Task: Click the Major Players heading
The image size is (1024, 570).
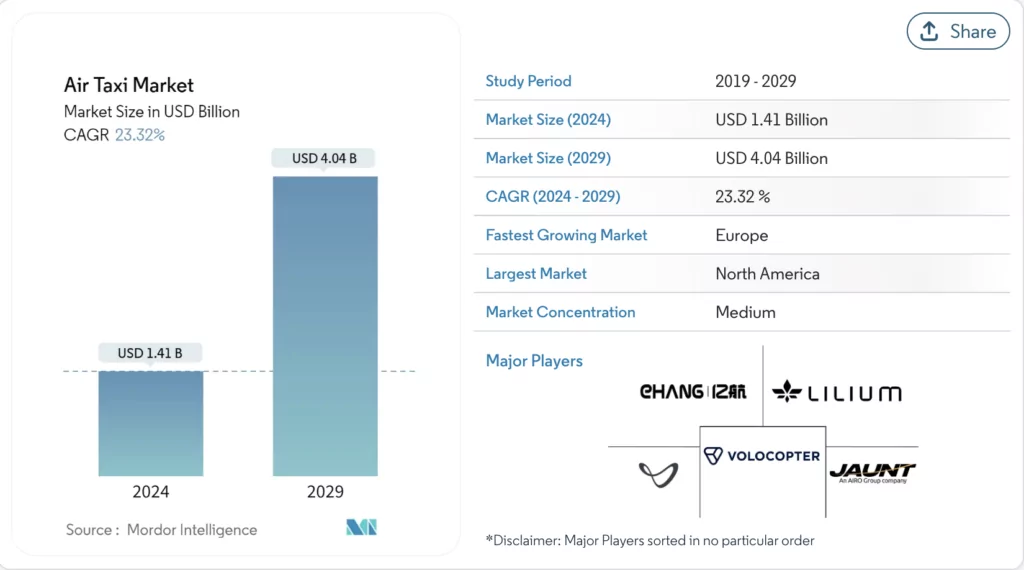Action: click(x=534, y=361)
